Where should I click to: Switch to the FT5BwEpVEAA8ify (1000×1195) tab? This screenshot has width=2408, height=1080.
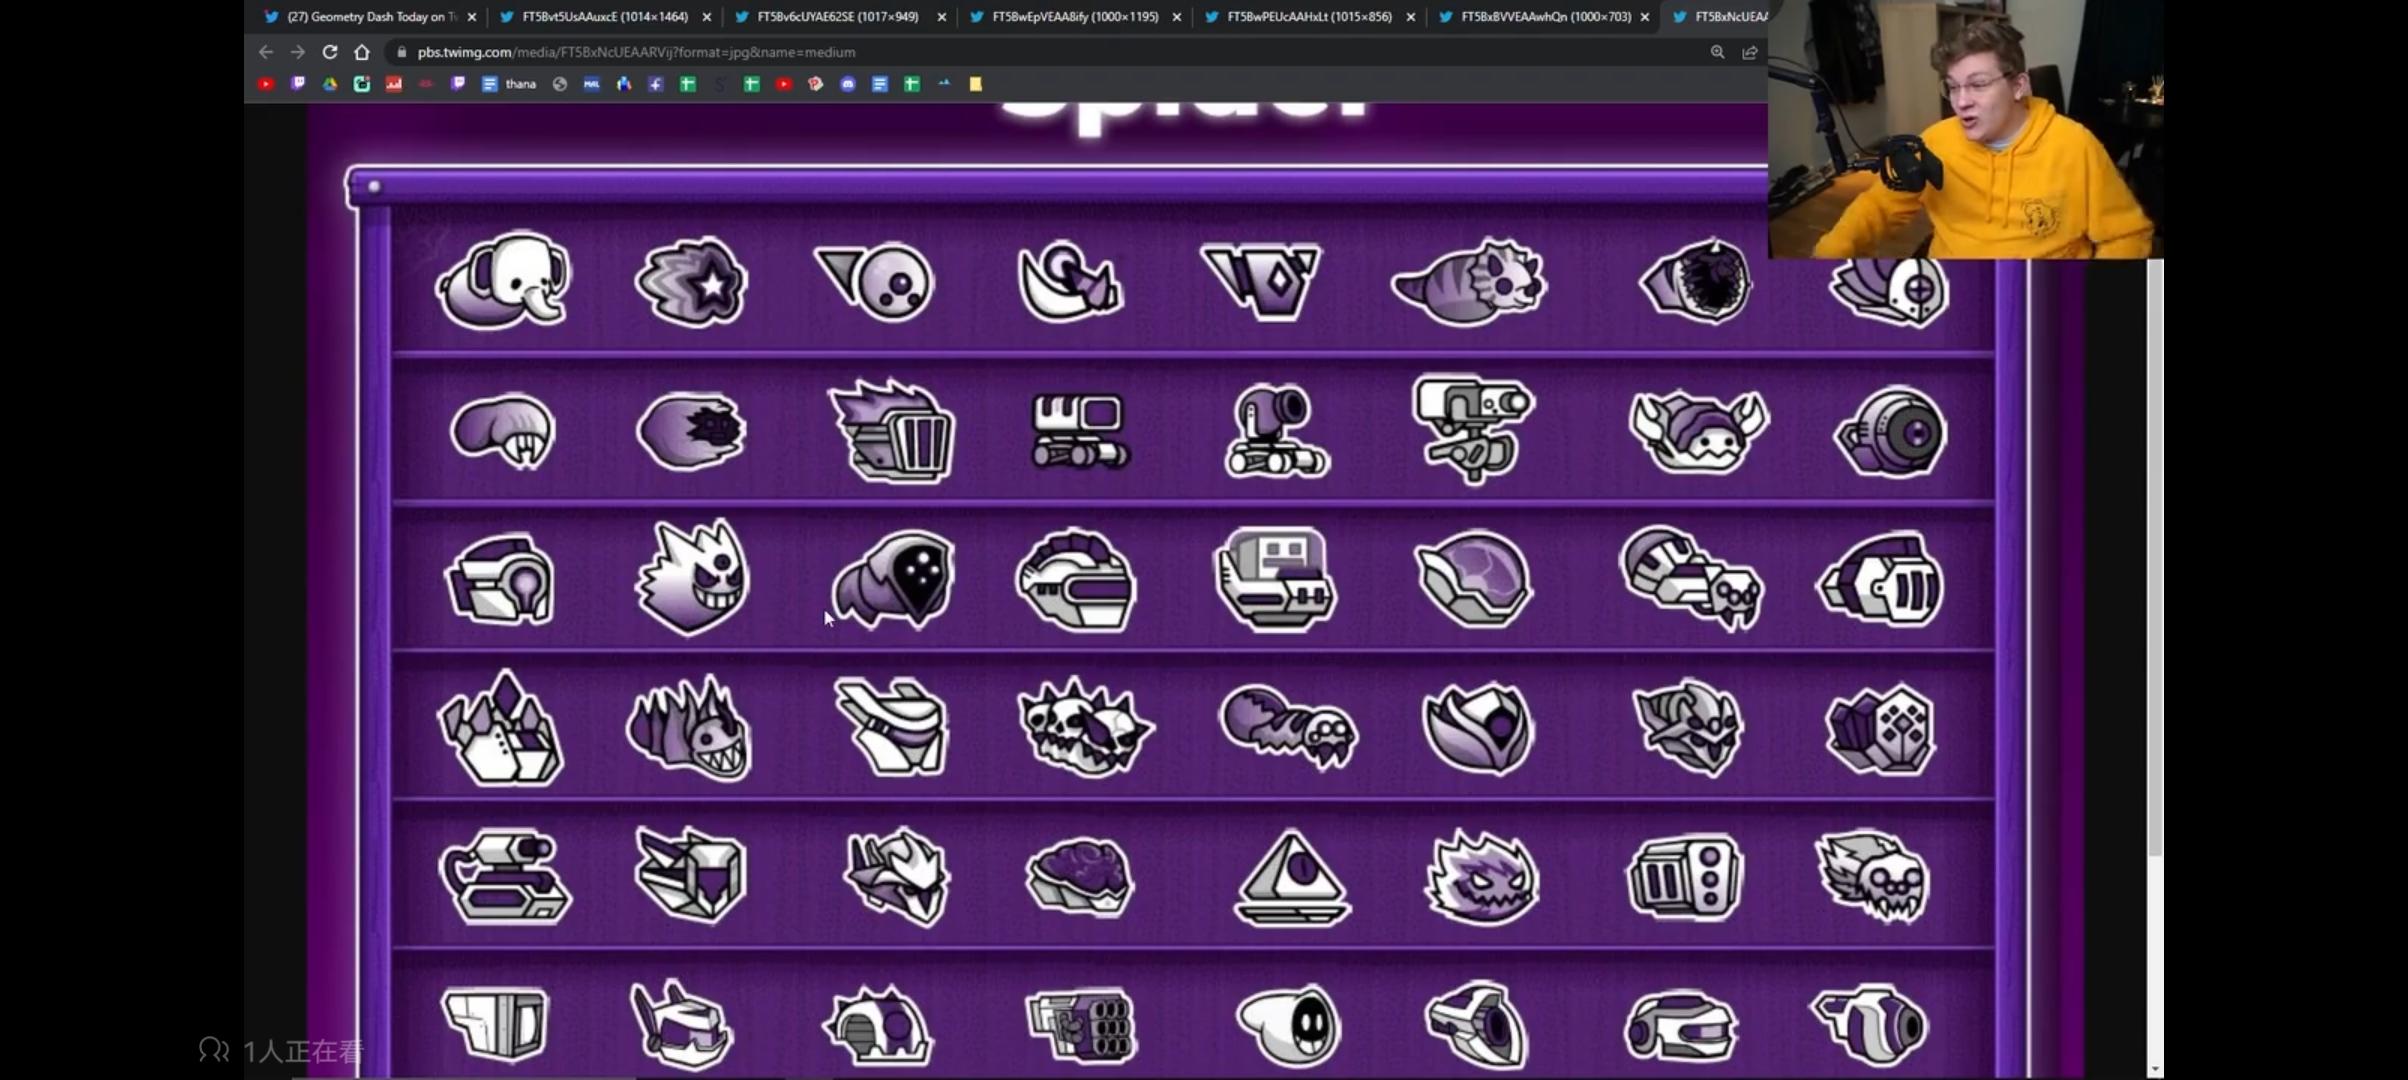click(x=1074, y=17)
